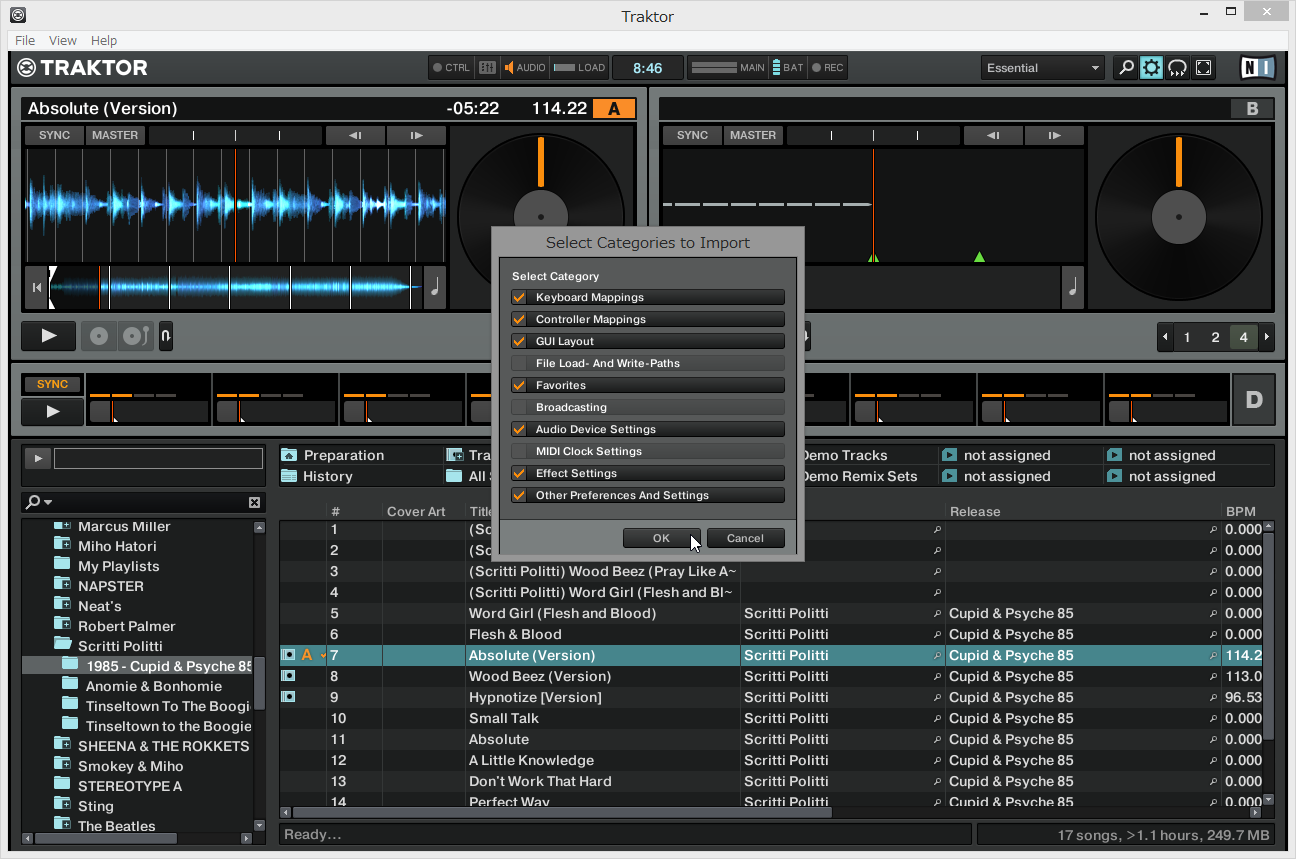Image resolution: width=1296 pixels, height=859 pixels.
Task: Open the Essential layout dropdown
Action: pos(1042,68)
